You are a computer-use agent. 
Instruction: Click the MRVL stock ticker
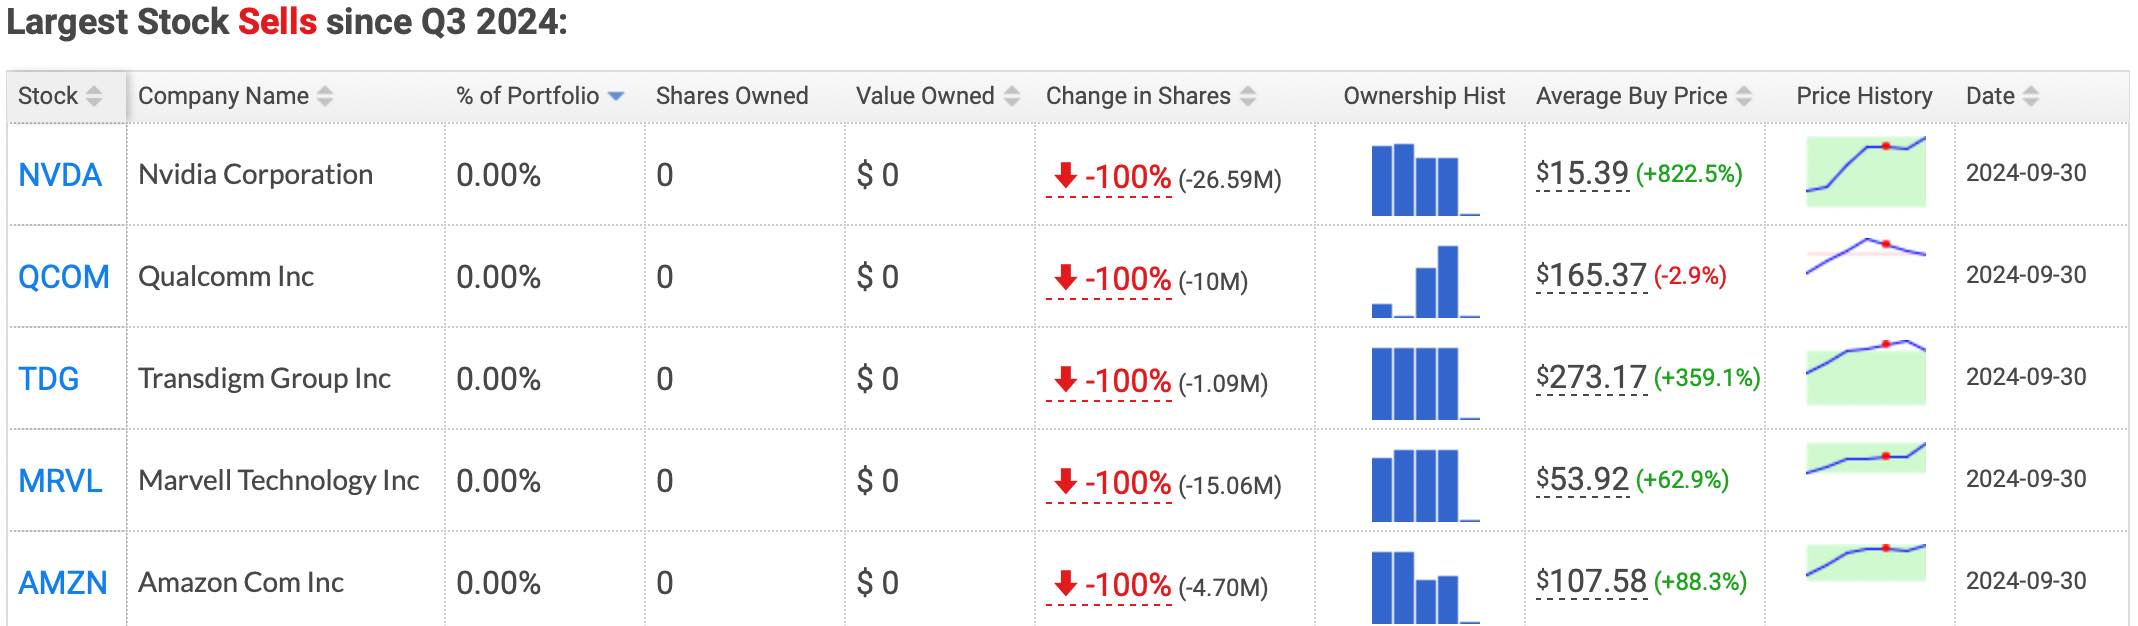point(60,481)
